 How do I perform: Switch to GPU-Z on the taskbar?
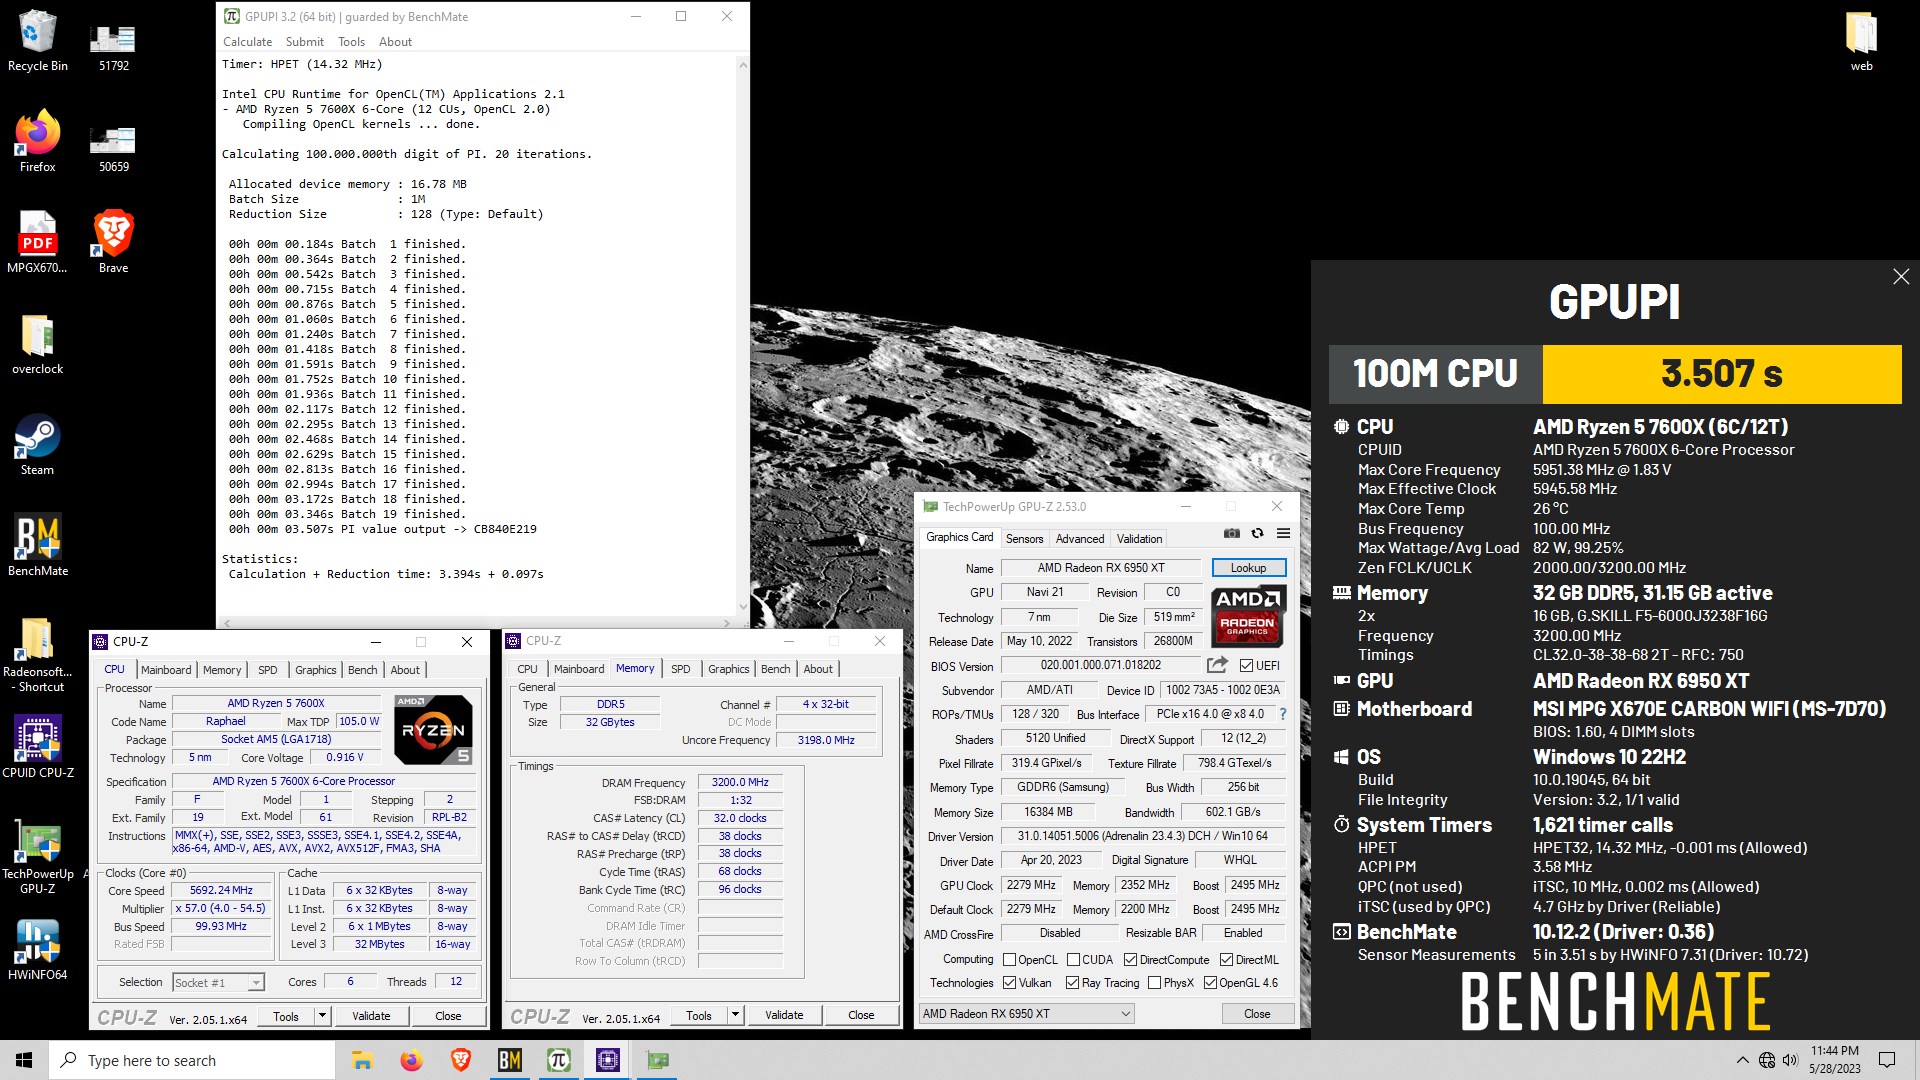coord(657,1060)
